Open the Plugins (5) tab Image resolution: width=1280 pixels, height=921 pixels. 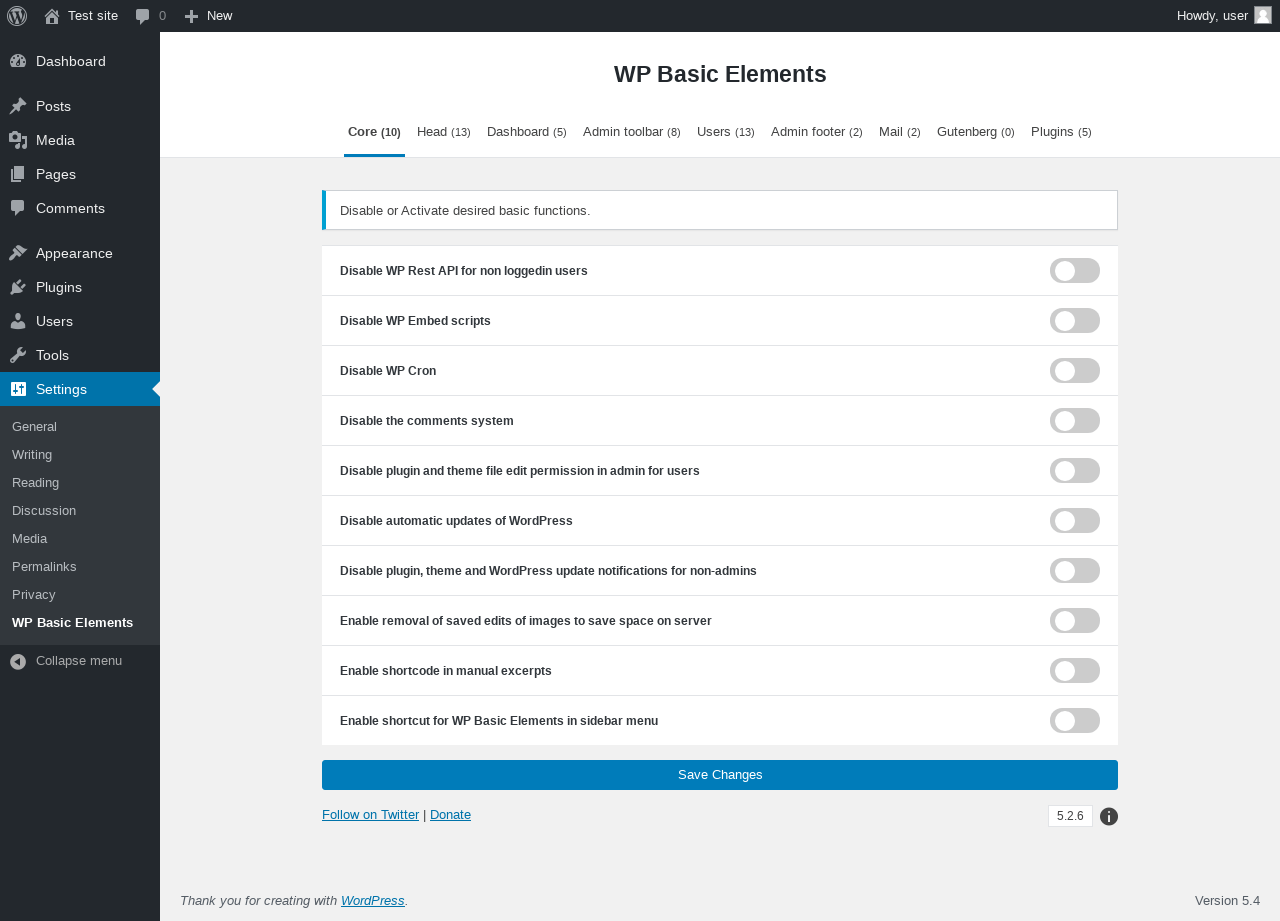tap(1061, 132)
